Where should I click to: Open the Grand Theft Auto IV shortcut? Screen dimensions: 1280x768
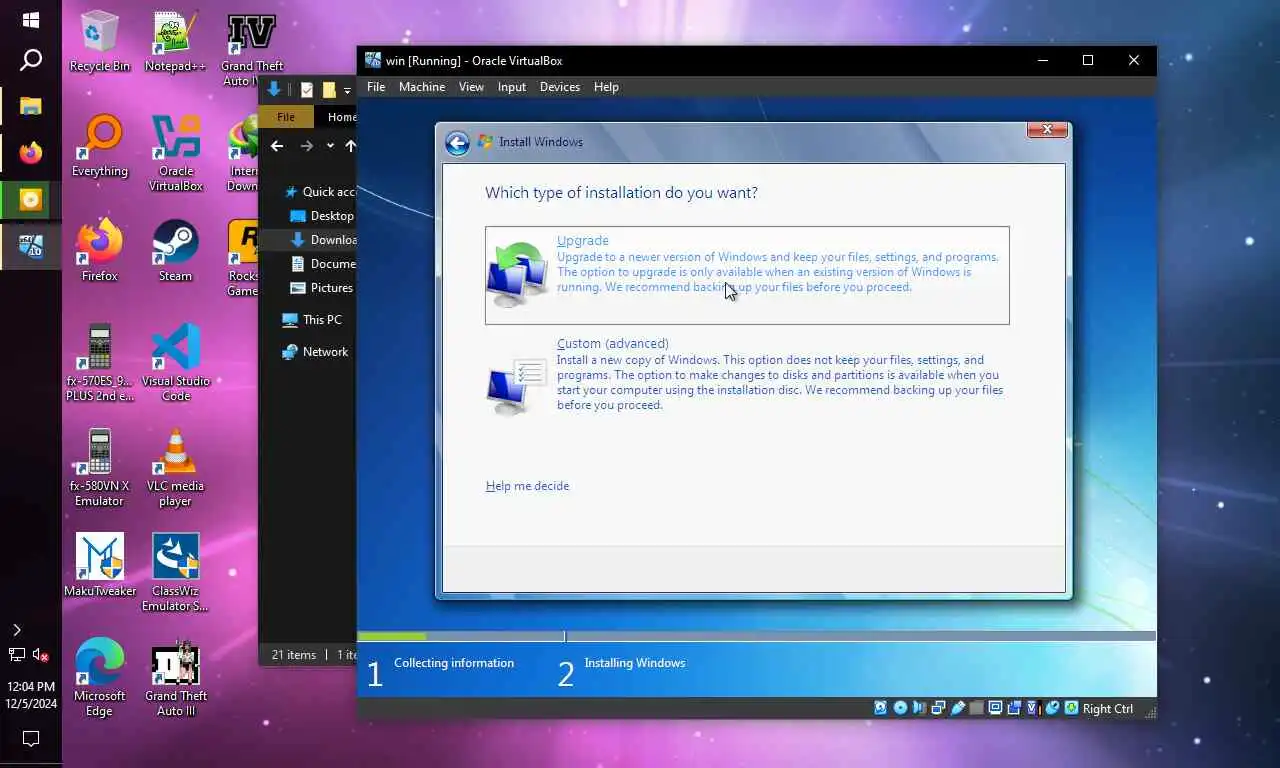[x=251, y=49]
